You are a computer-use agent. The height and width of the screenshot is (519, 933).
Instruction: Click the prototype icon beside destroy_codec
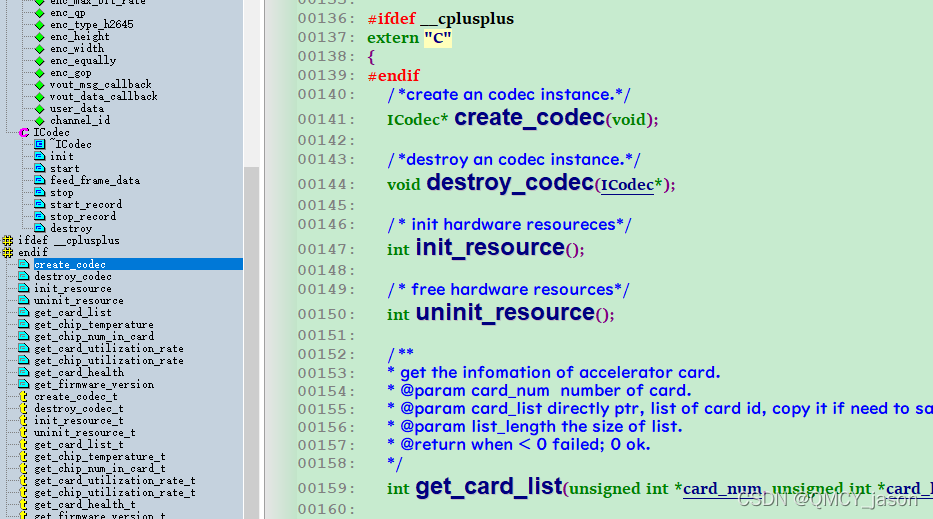tap(24, 276)
